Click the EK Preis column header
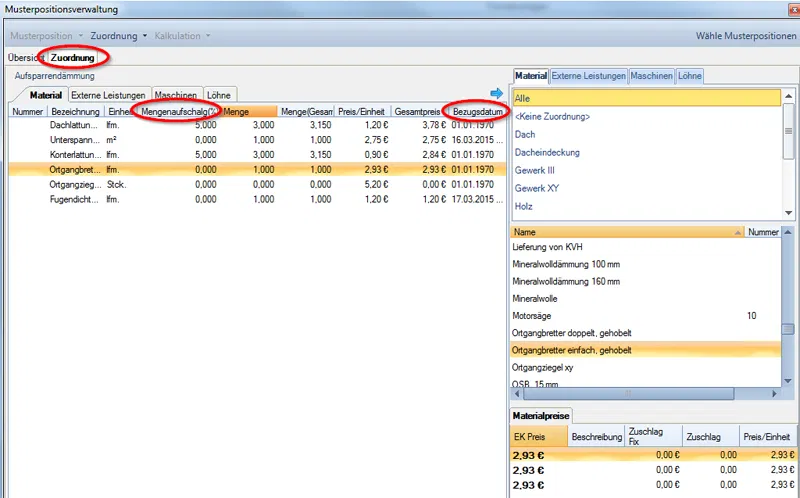800x498 pixels. click(530, 437)
